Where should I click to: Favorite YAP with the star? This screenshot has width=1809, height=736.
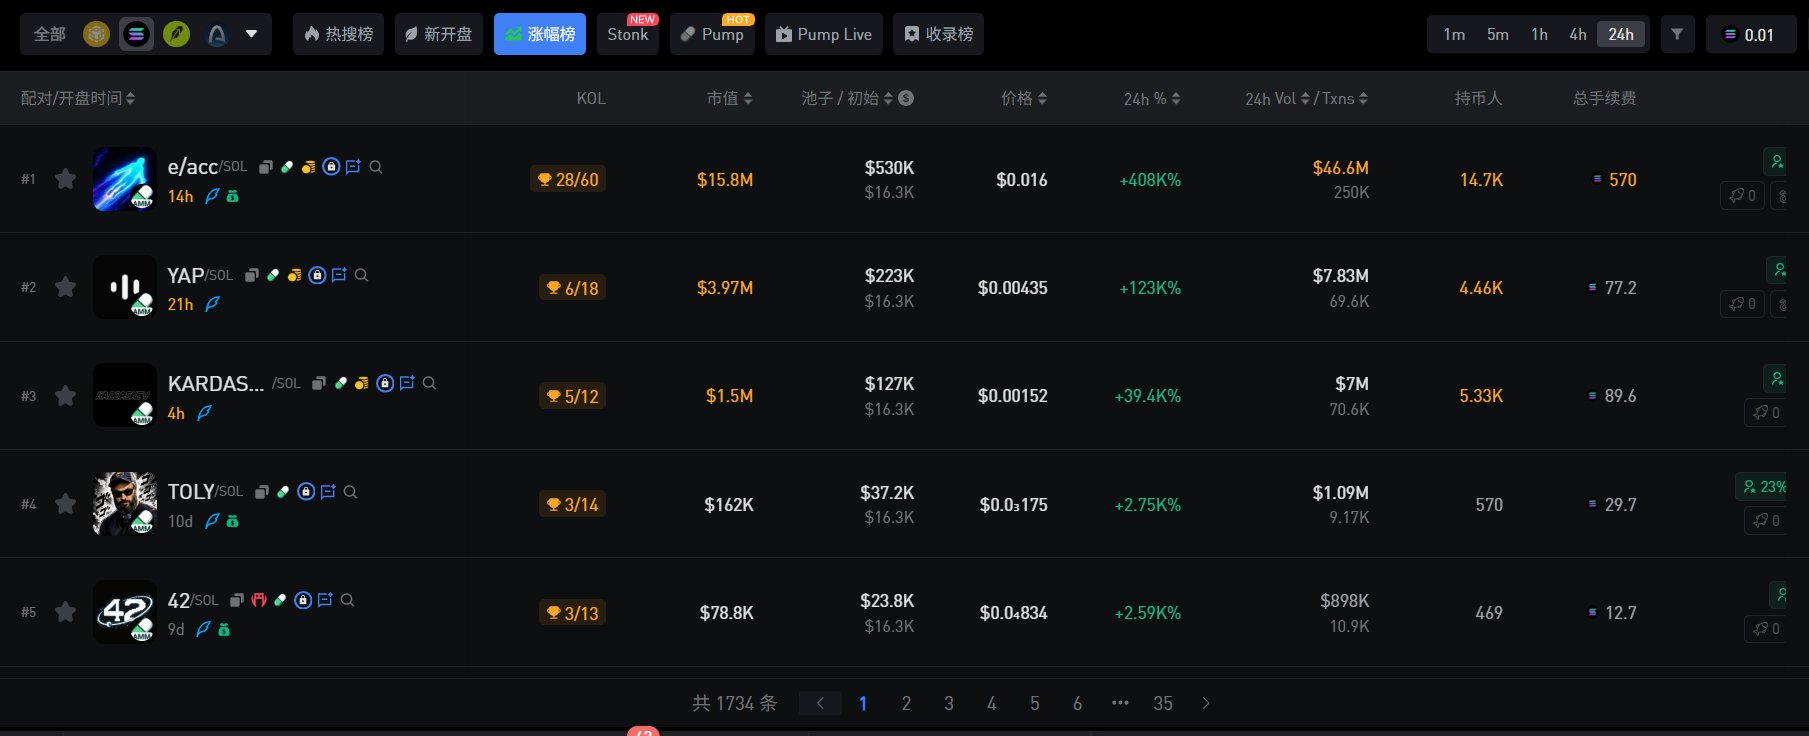[65, 287]
